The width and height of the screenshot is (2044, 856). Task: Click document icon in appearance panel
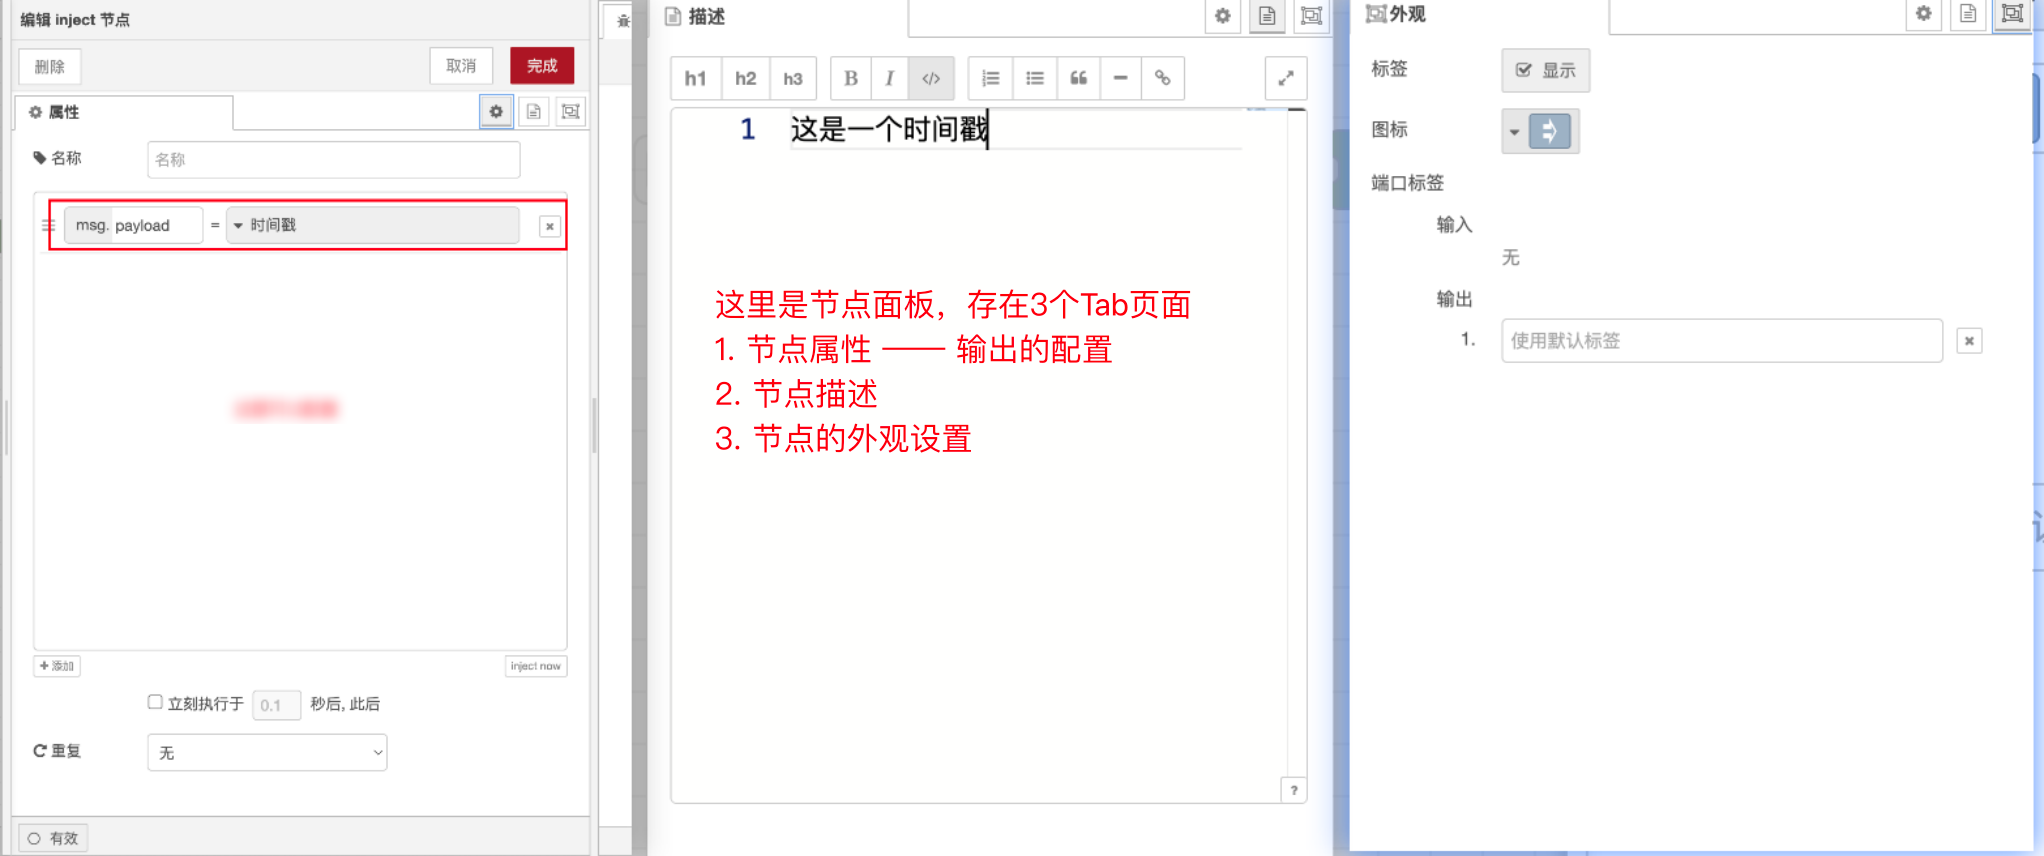(x=1968, y=14)
